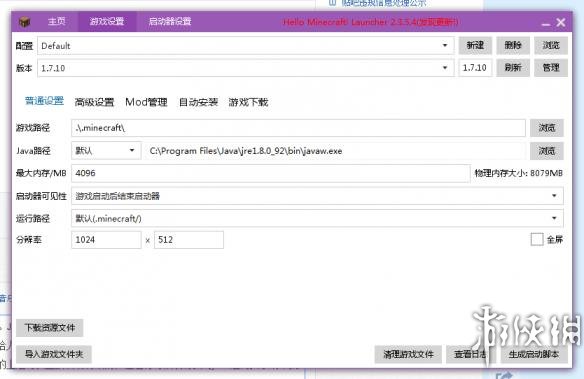584x379 pixels.
Task: Expand the 运行路径 dropdown
Action: click(x=317, y=219)
